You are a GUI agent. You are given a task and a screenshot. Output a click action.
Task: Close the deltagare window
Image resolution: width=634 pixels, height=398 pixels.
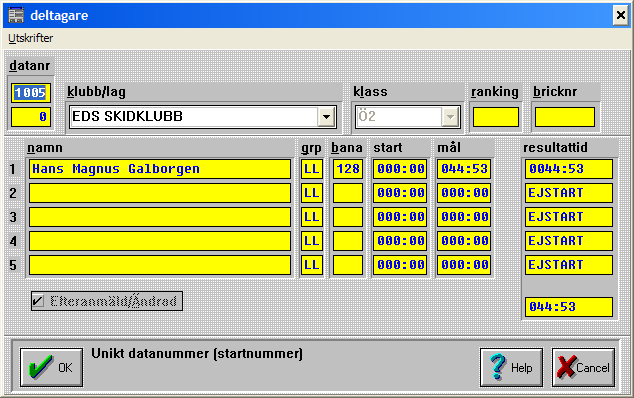[620, 15]
